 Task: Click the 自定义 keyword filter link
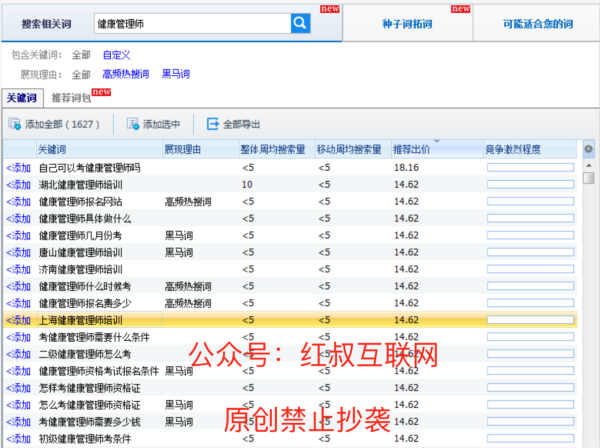pyautogui.click(x=117, y=57)
